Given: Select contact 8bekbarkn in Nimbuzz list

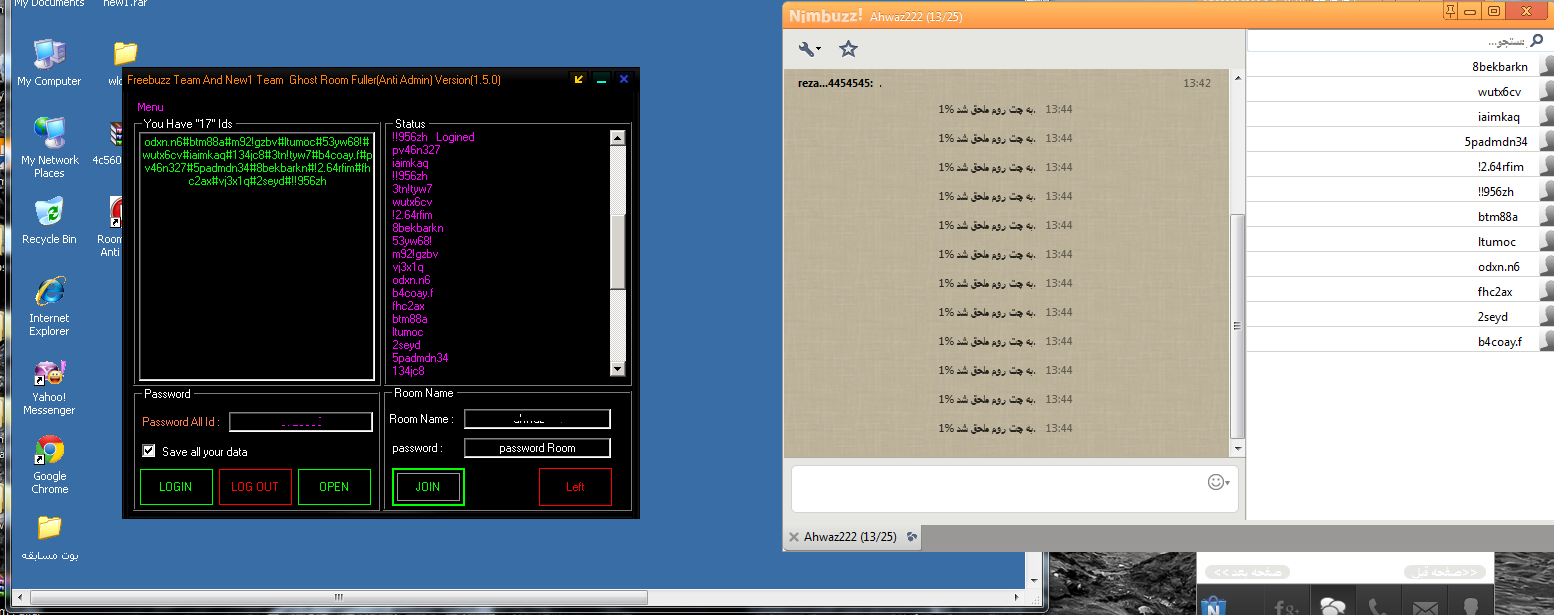Looking at the screenshot, I should [1400, 67].
